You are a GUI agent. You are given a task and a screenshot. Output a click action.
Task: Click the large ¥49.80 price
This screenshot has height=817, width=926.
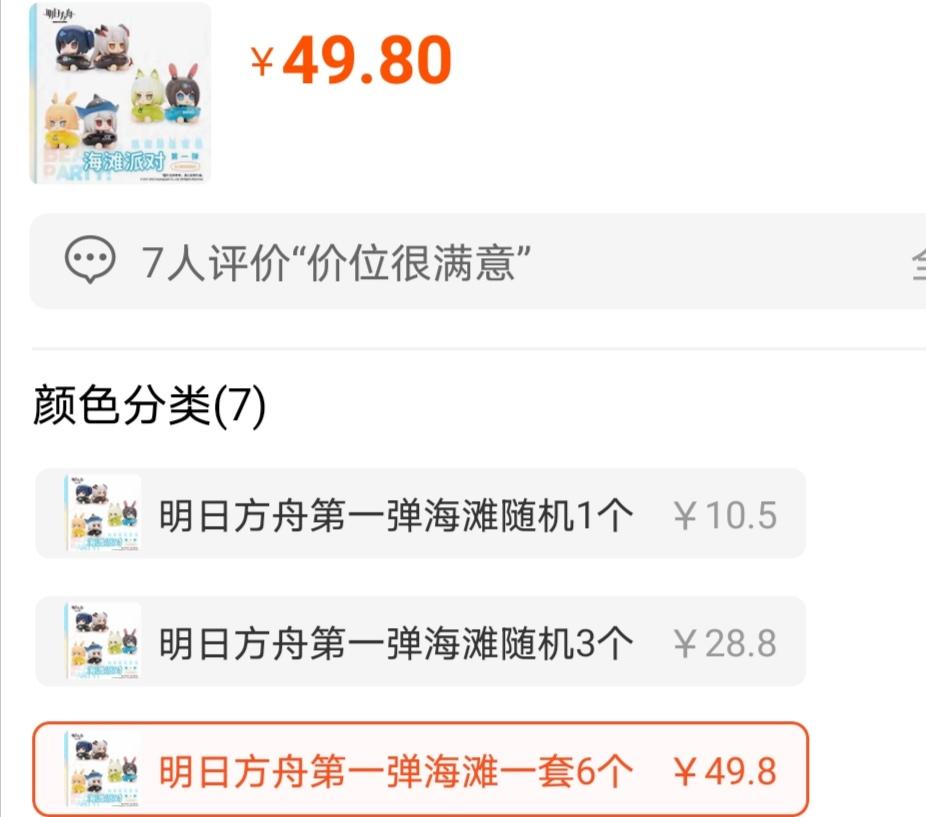351,60
